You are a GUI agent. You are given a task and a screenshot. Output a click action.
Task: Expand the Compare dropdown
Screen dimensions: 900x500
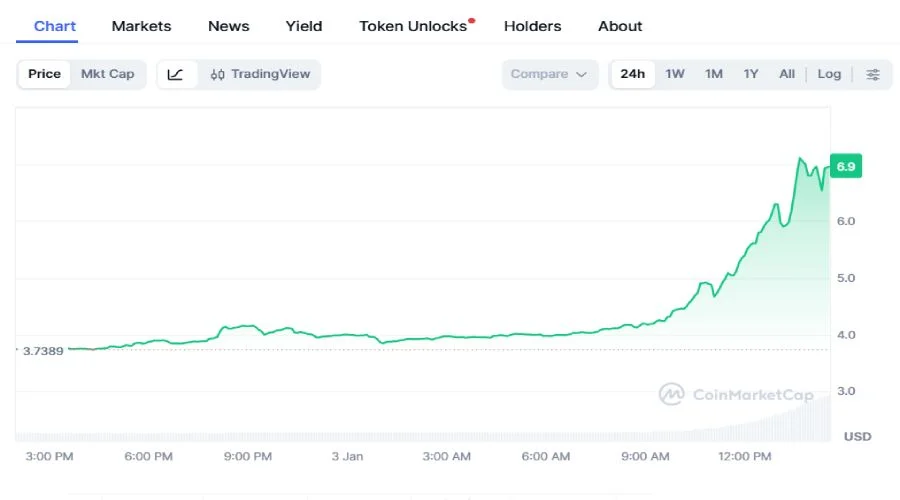[549, 74]
